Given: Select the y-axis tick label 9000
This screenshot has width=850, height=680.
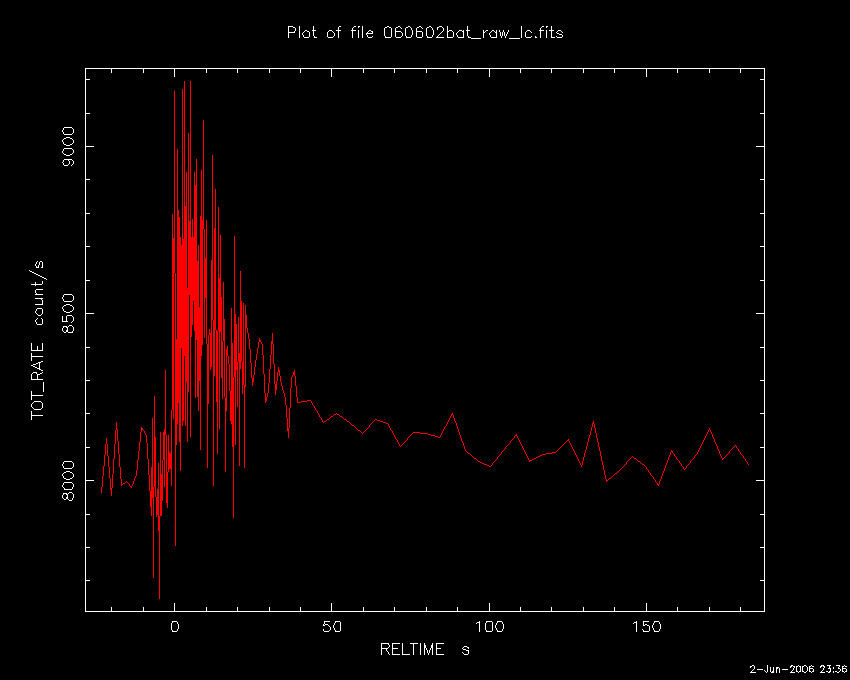Looking at the screenshot, I should pyautogui.click(x=69, y=146).
